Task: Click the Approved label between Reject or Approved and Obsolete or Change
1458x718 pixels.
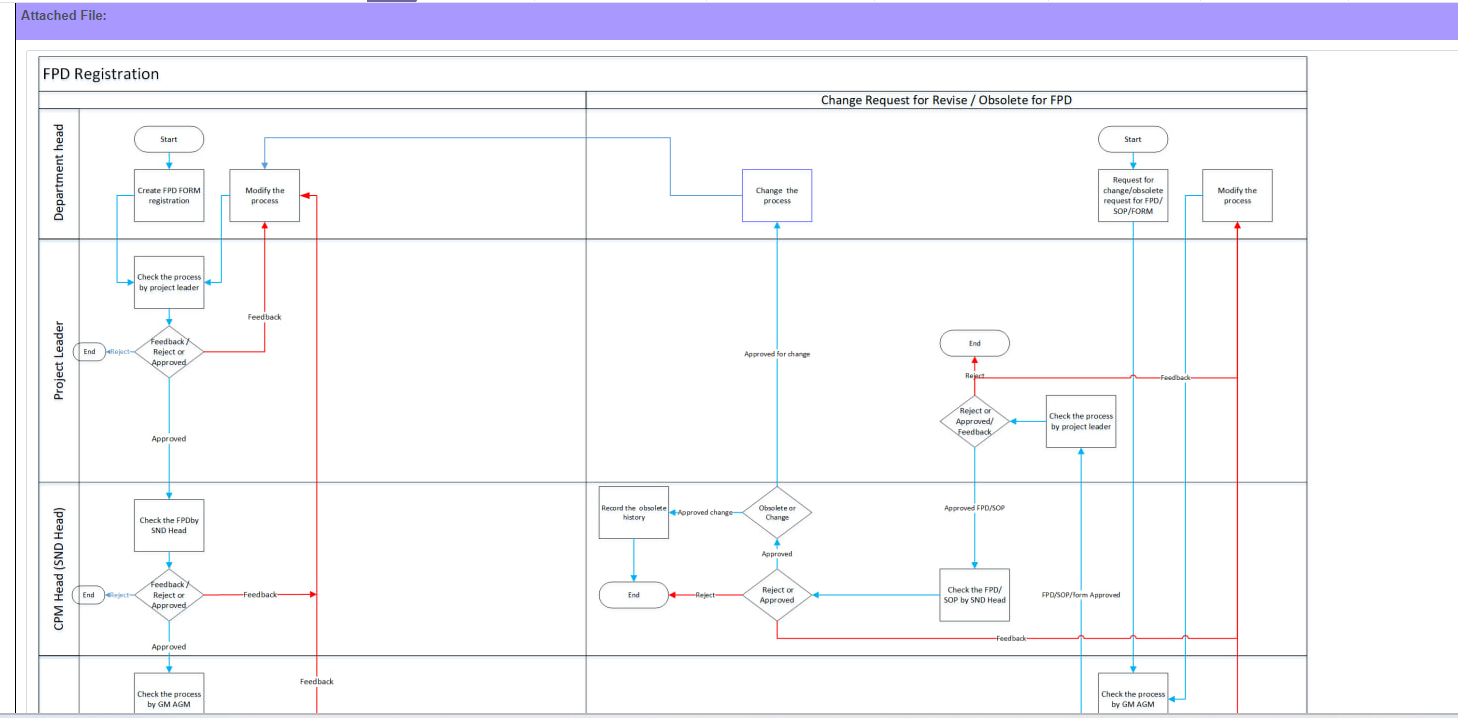Action: [x=777, y=554]
